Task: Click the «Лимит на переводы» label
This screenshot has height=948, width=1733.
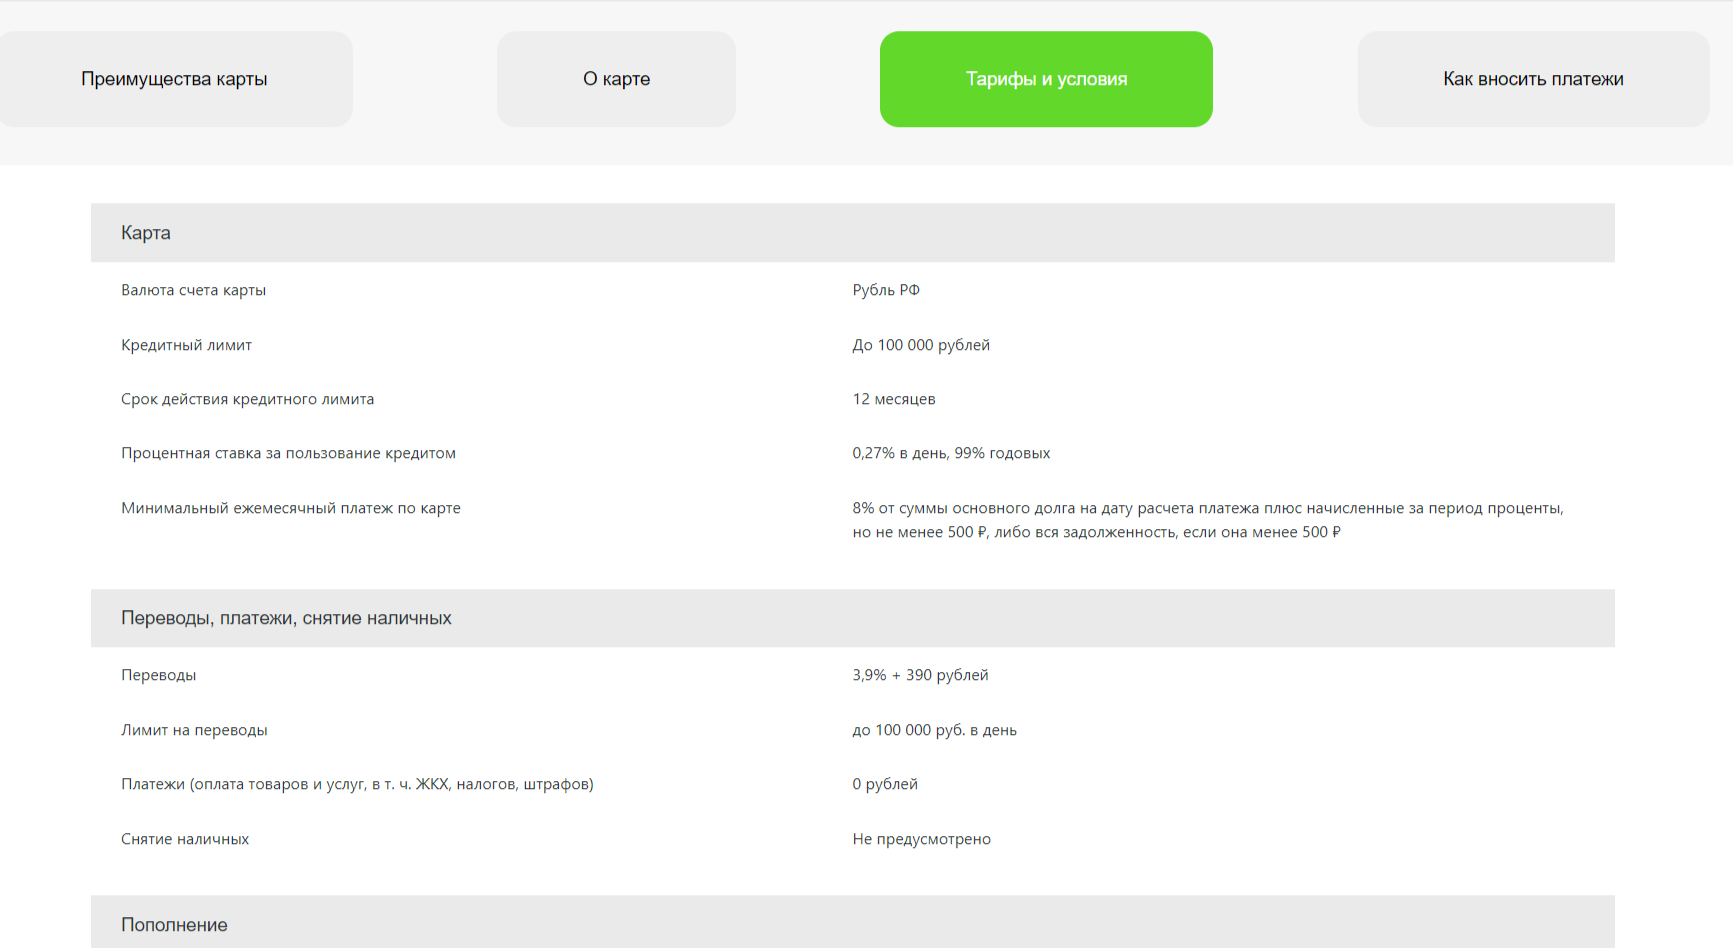Action: coord(194,730)
